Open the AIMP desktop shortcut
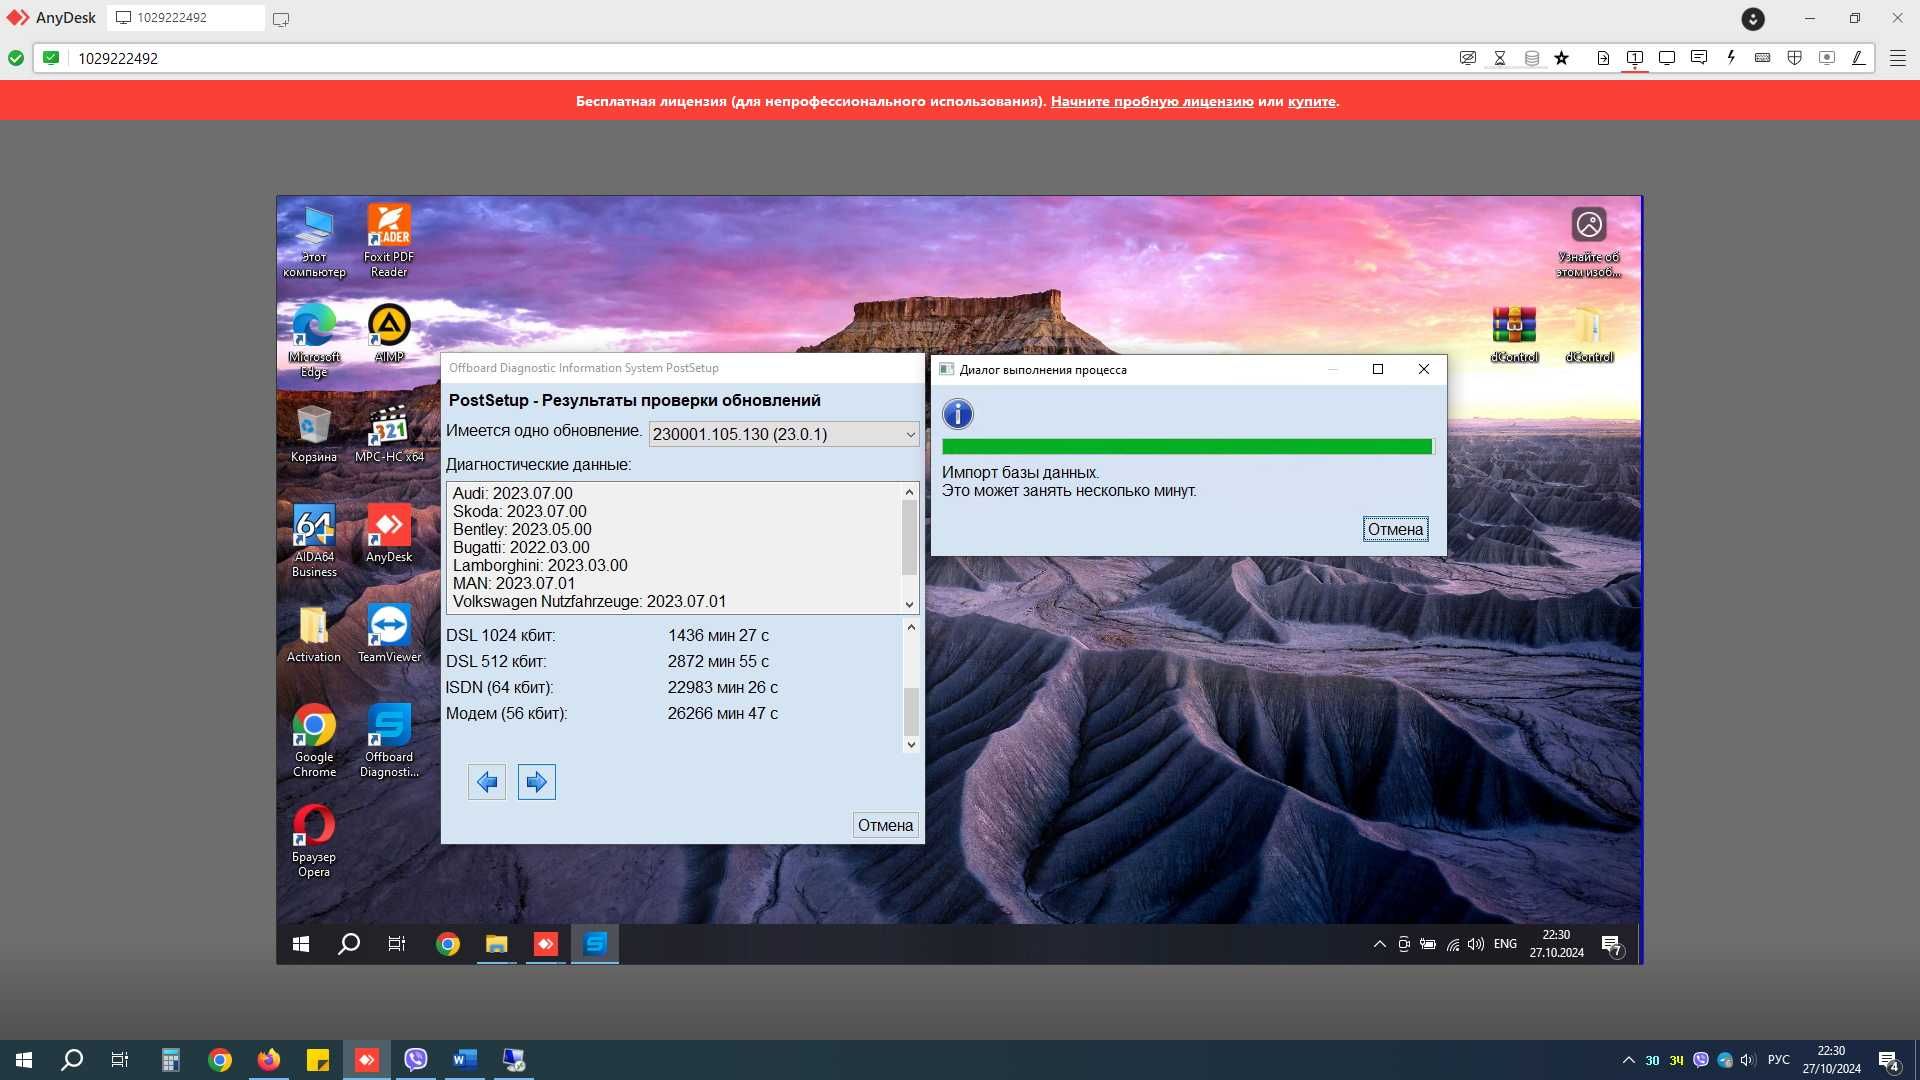Viewport: 1920px width, 1080px height. pyautogui.click(x=389, y=333)
